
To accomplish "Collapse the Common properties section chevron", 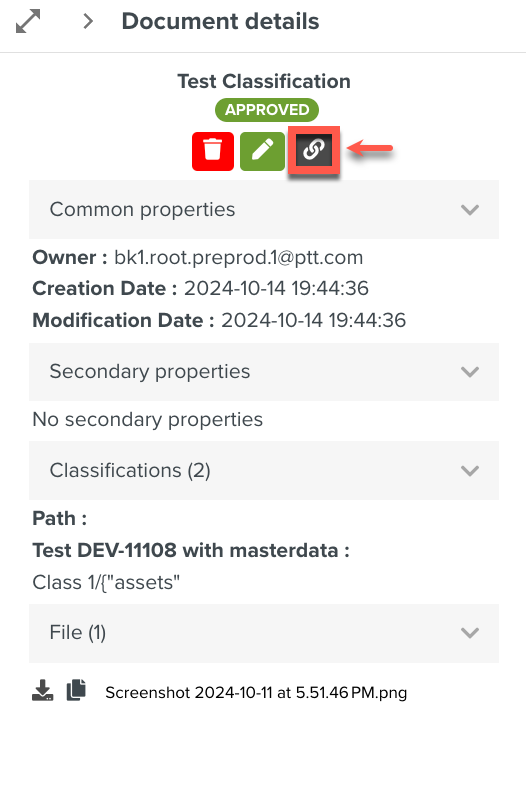I will (470, 210).
